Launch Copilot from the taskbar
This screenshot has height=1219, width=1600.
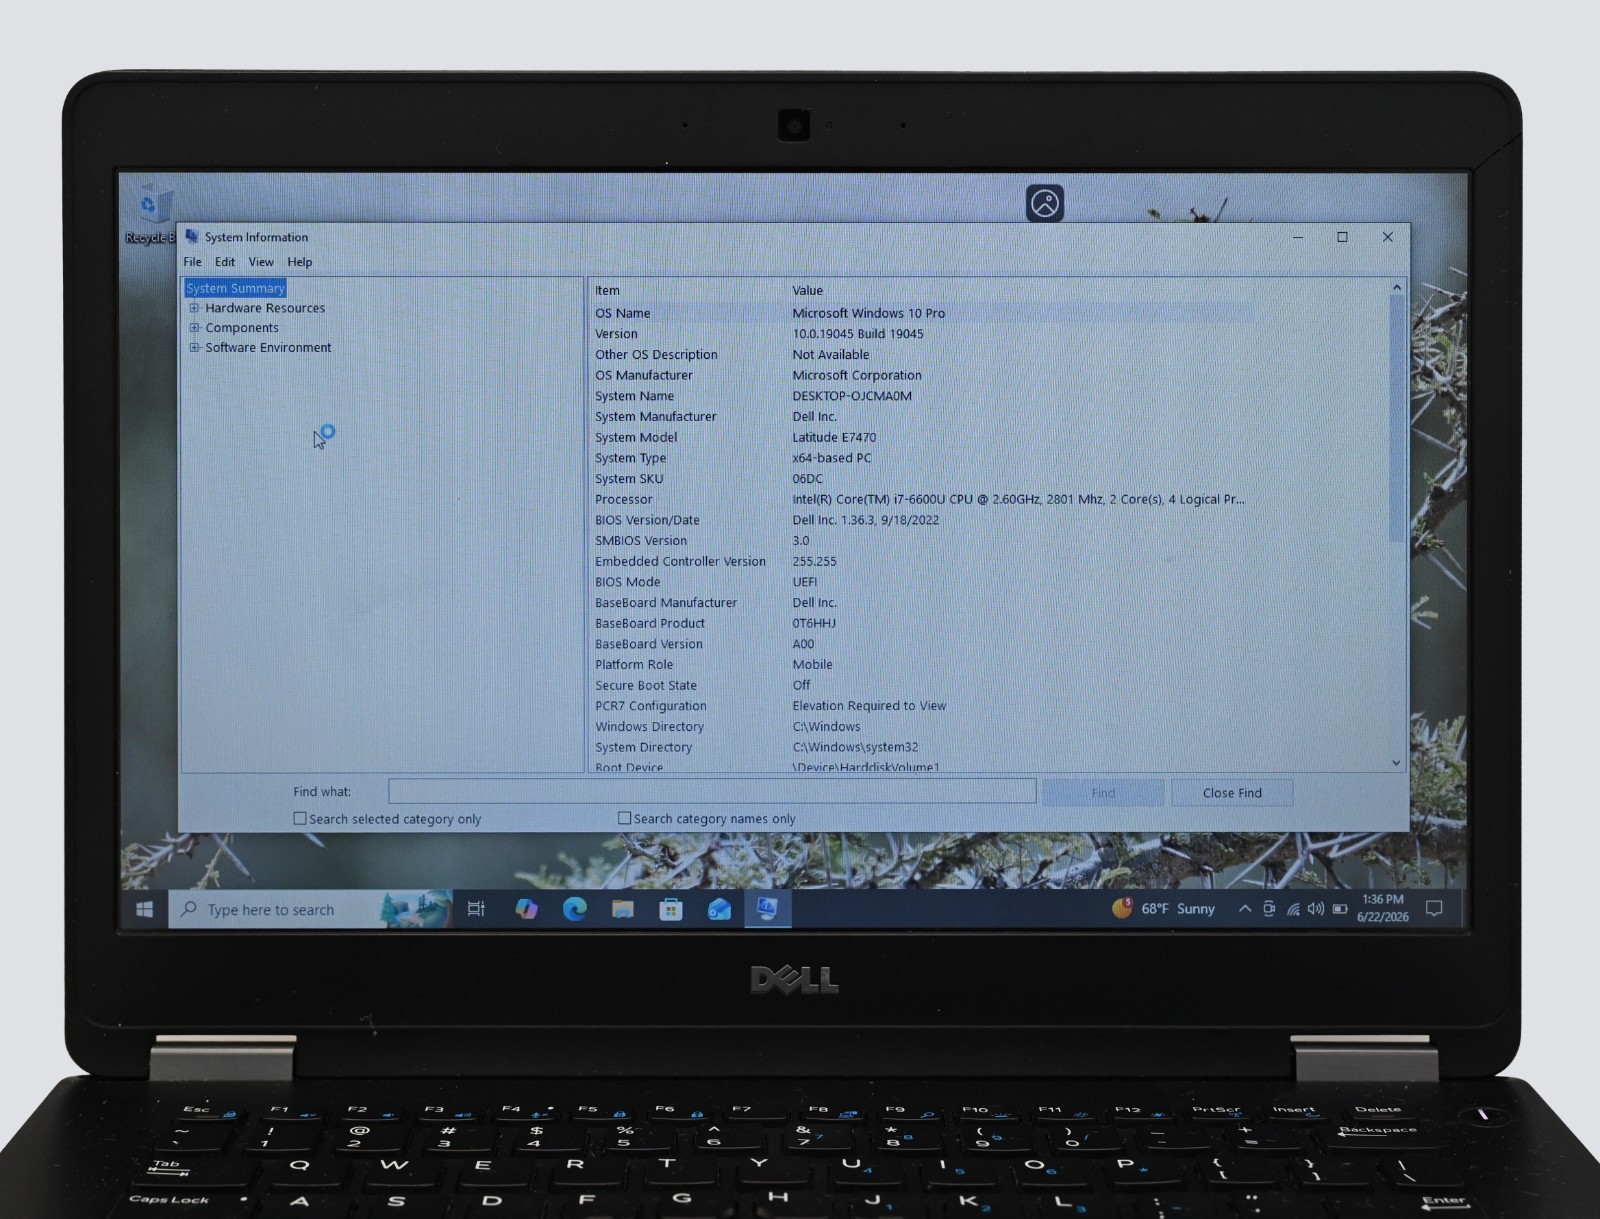click(x=526, y=909)
